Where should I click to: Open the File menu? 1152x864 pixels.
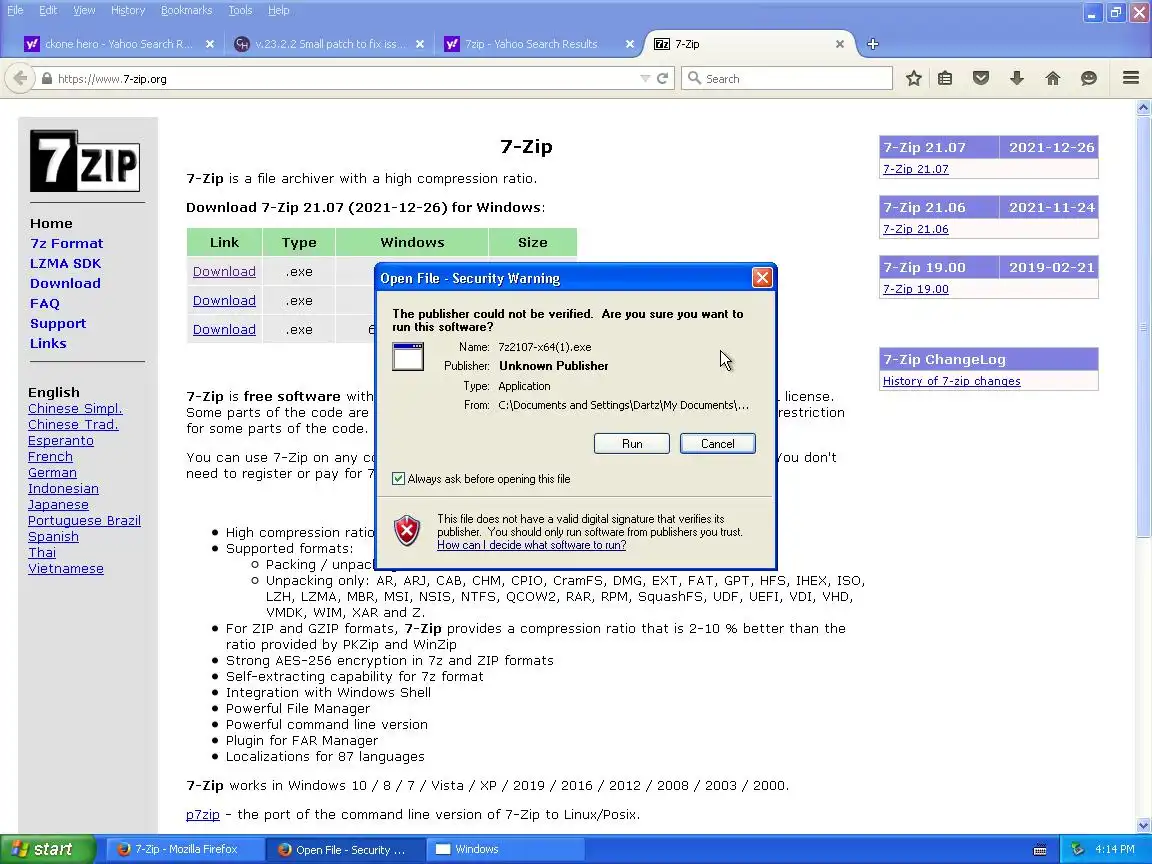(15, 10)
